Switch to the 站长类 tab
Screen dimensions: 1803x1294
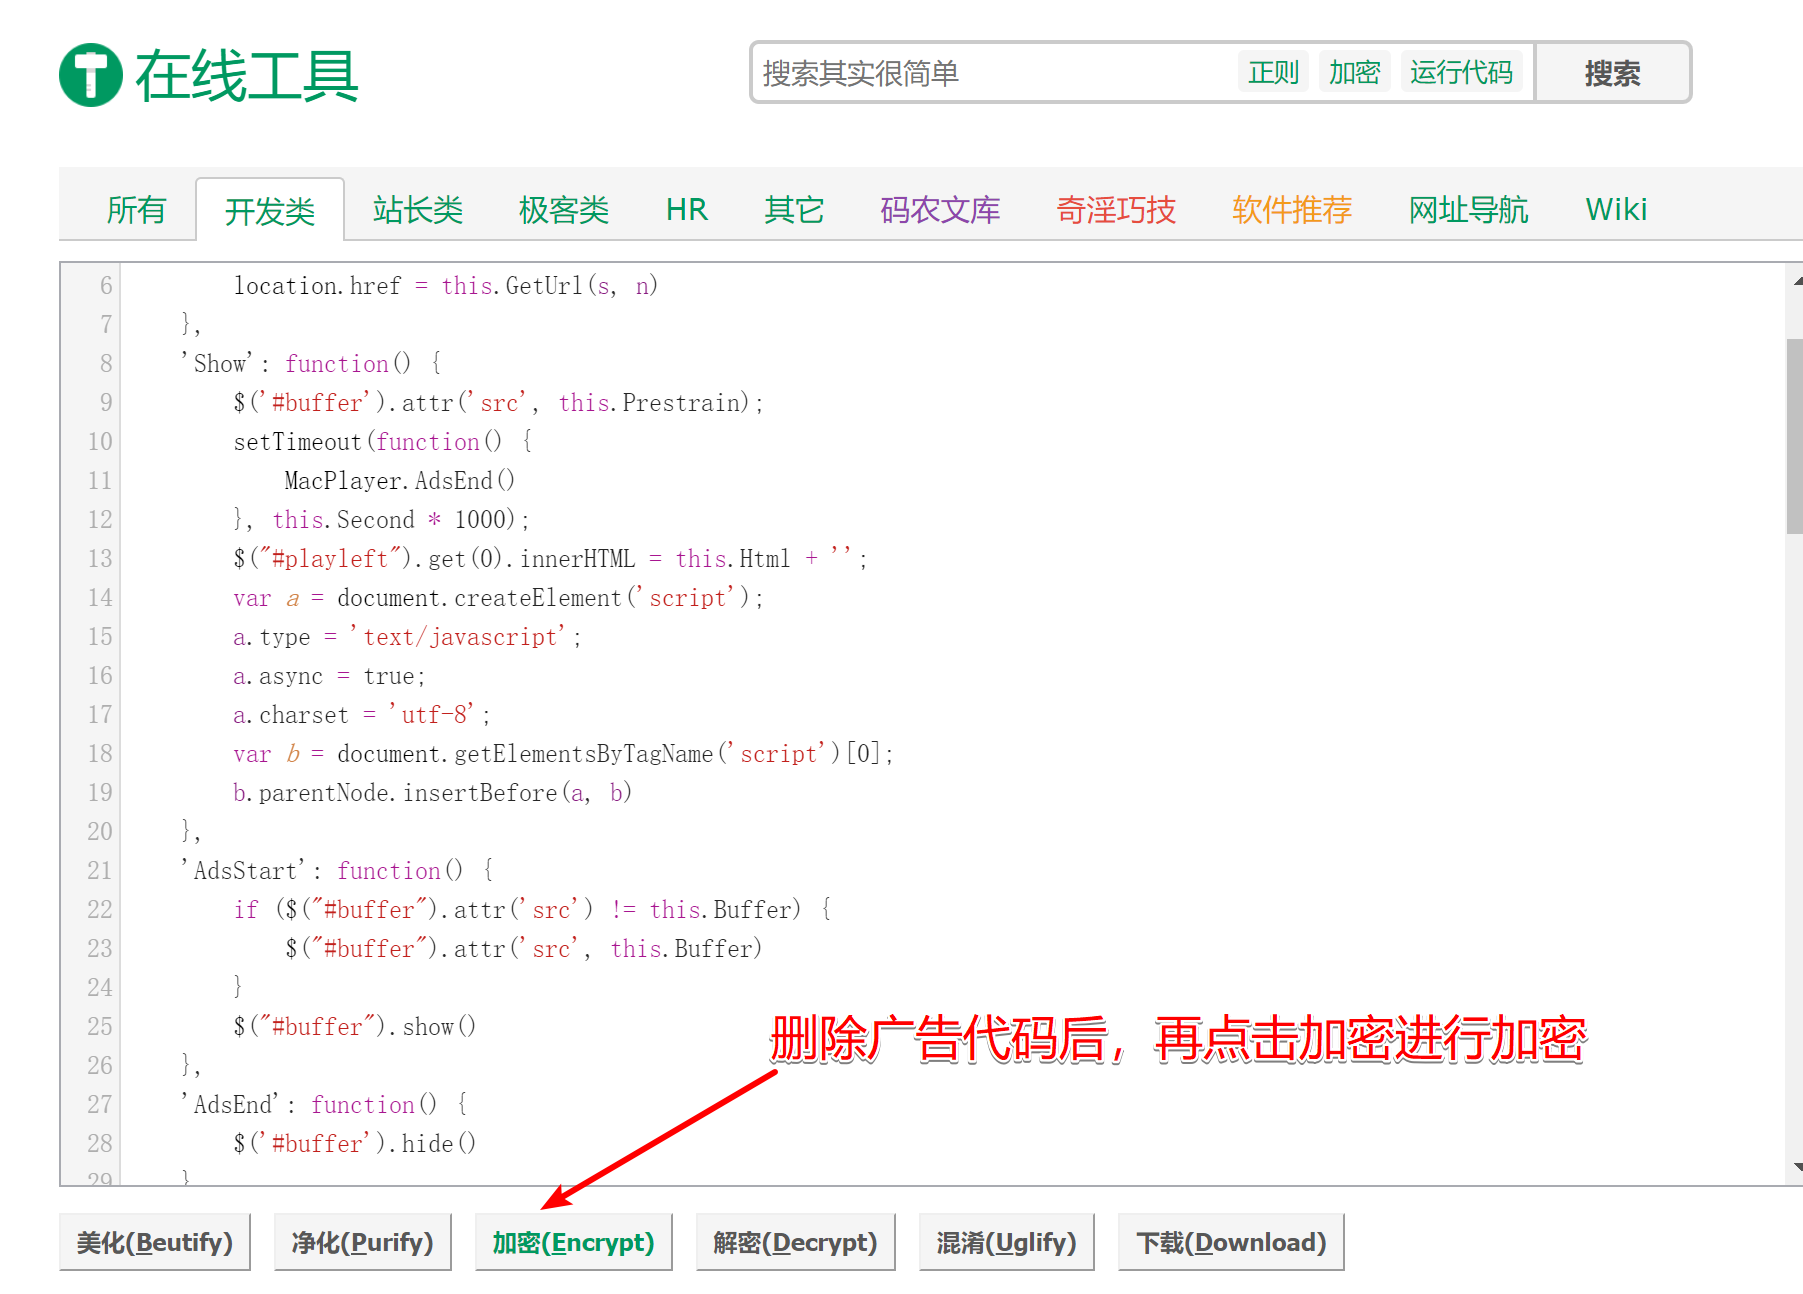[416, 209]
